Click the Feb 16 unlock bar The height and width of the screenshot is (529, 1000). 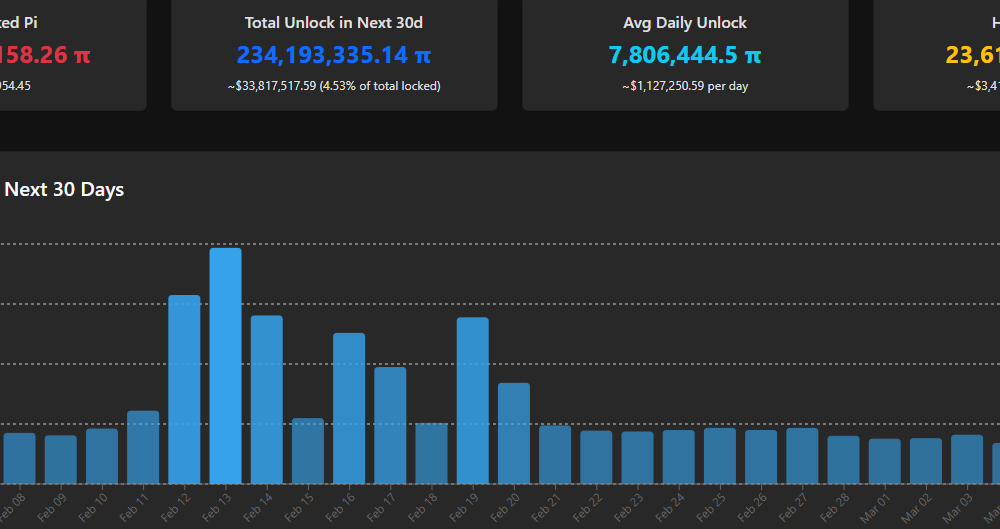tap(349, 409)
